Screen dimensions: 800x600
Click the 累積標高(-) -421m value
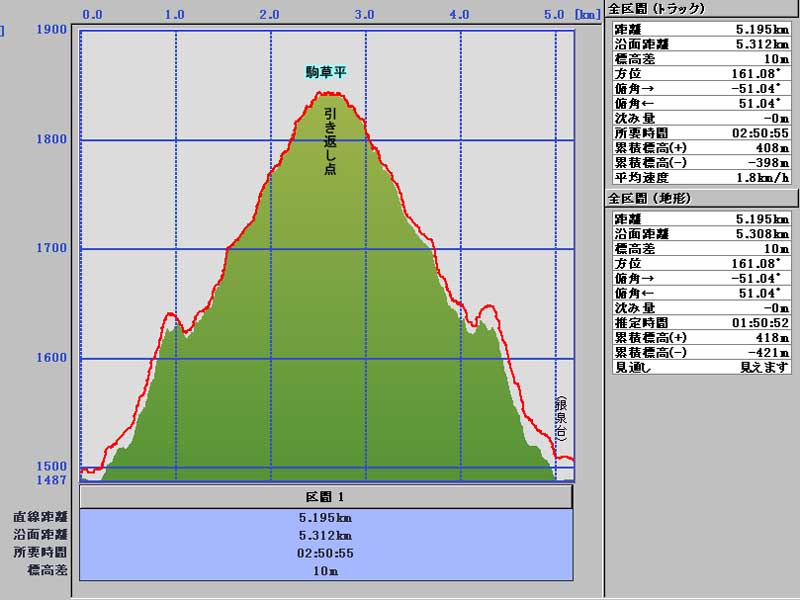(745, 353)
